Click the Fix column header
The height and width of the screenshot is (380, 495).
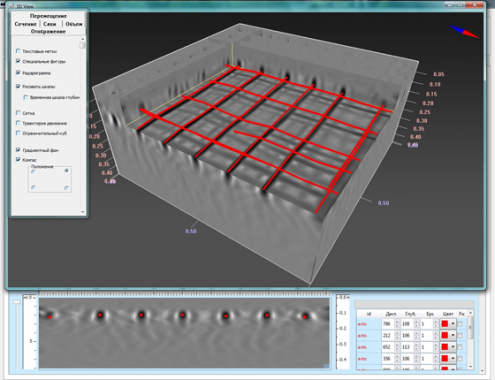(462, 314)
